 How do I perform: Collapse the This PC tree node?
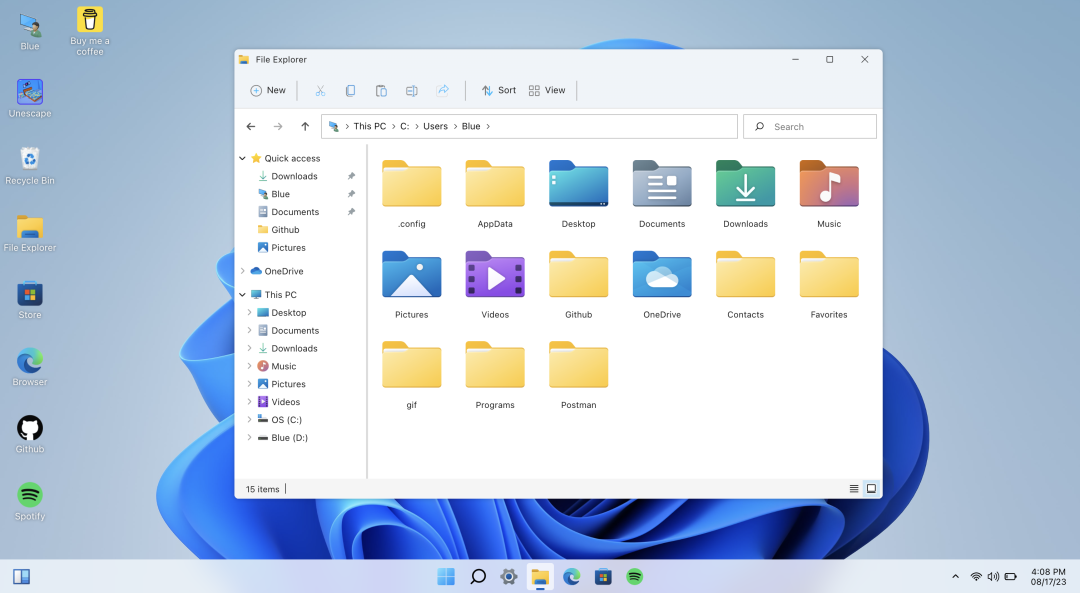click(242, 295)
